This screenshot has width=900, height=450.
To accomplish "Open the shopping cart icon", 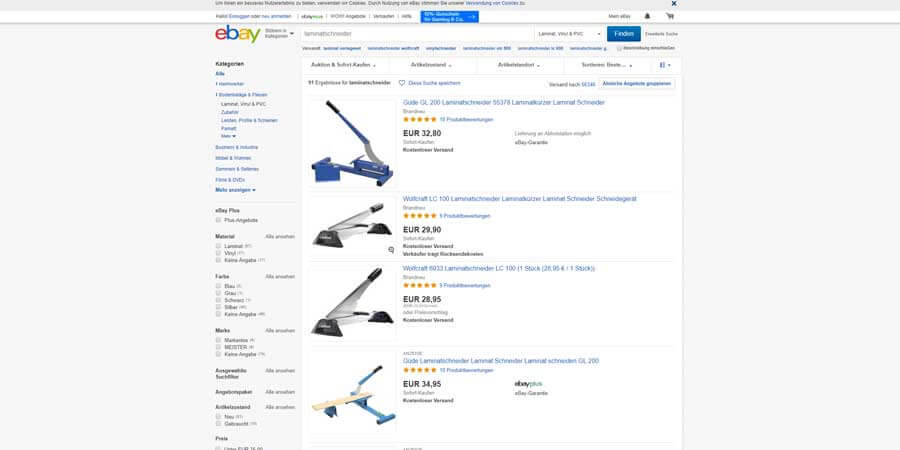I will click(x=669, y=16).
